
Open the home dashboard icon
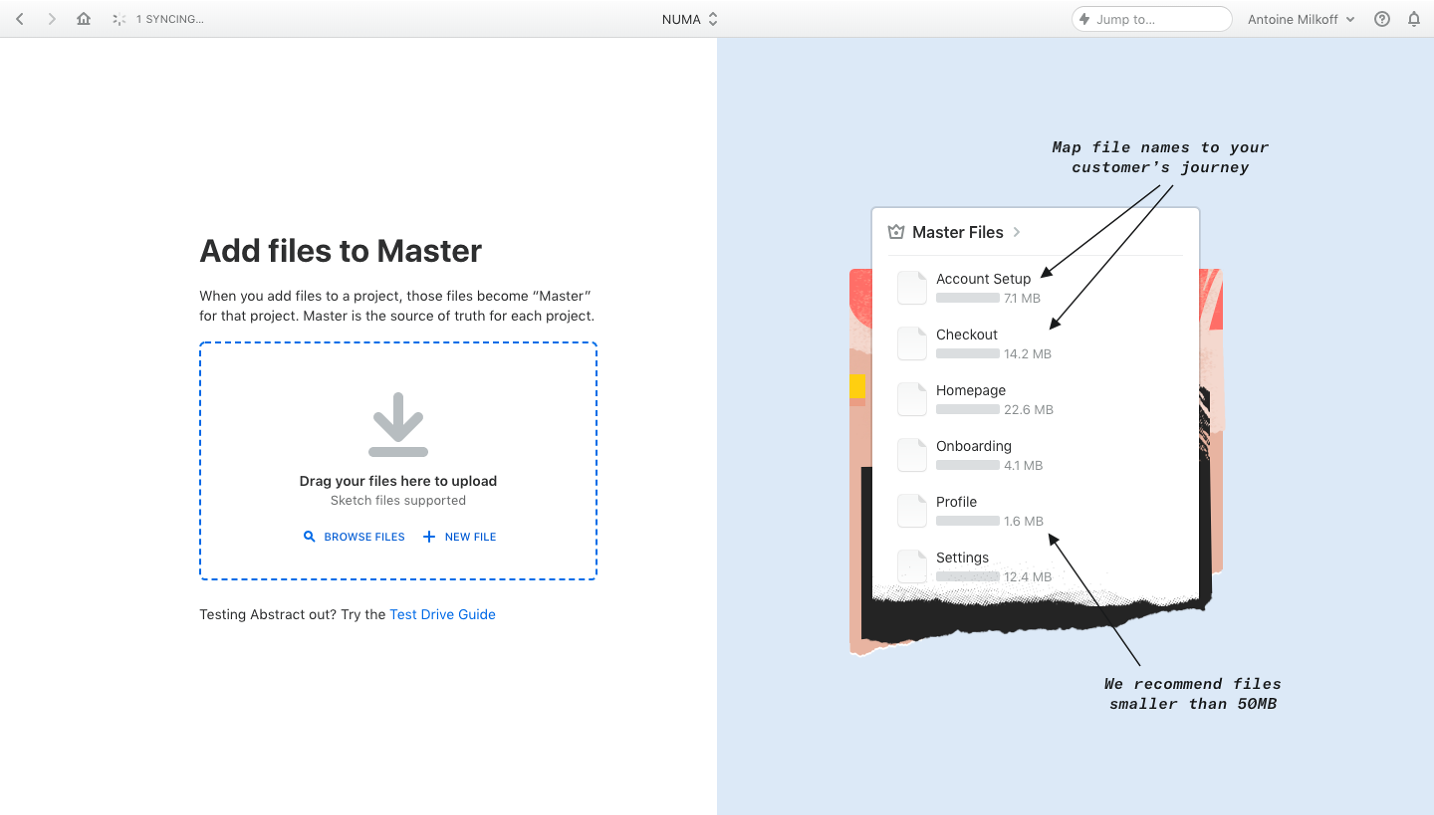[84, 19]
